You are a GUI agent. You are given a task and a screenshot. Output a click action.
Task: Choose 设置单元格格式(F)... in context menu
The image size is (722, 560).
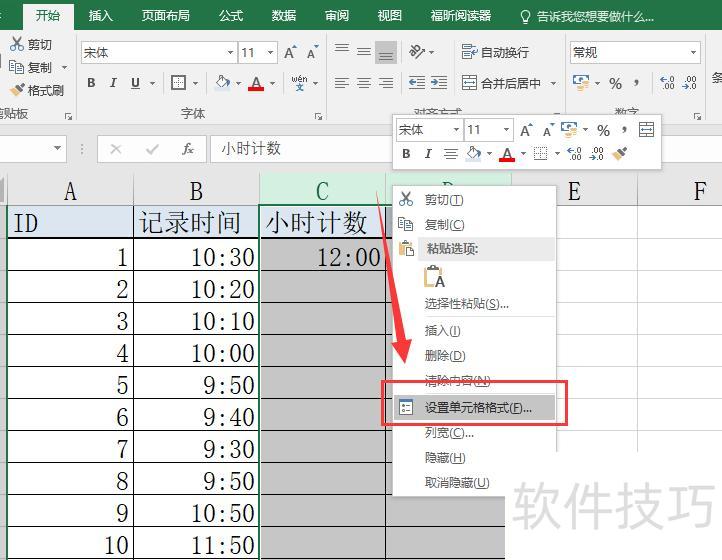tap(474, 408)
